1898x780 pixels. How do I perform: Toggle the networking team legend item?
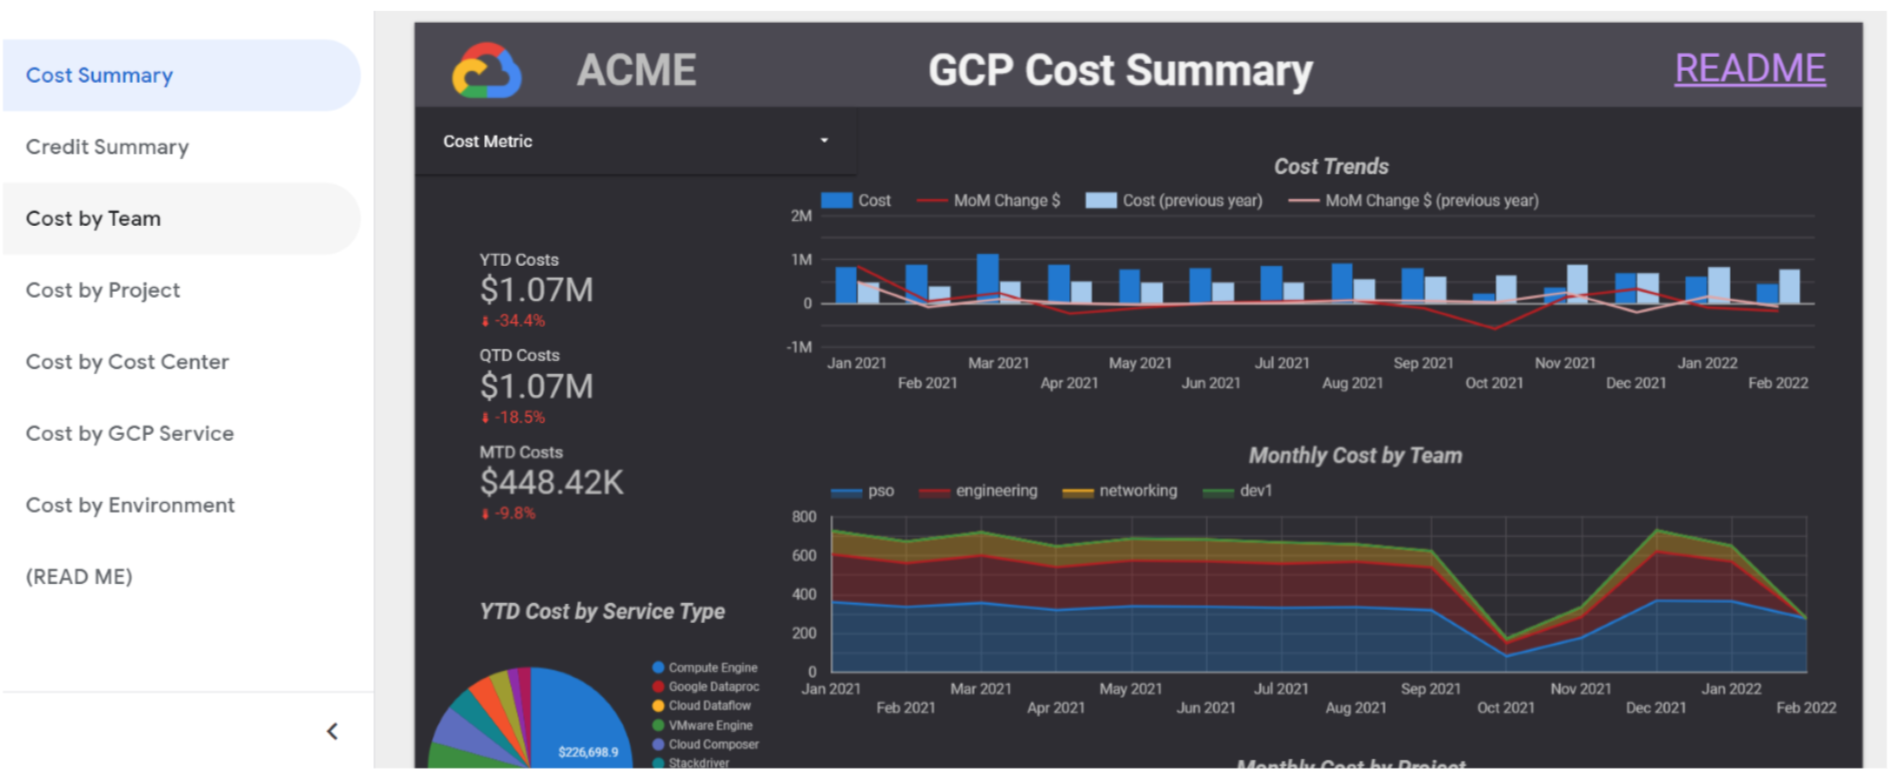1120,491
